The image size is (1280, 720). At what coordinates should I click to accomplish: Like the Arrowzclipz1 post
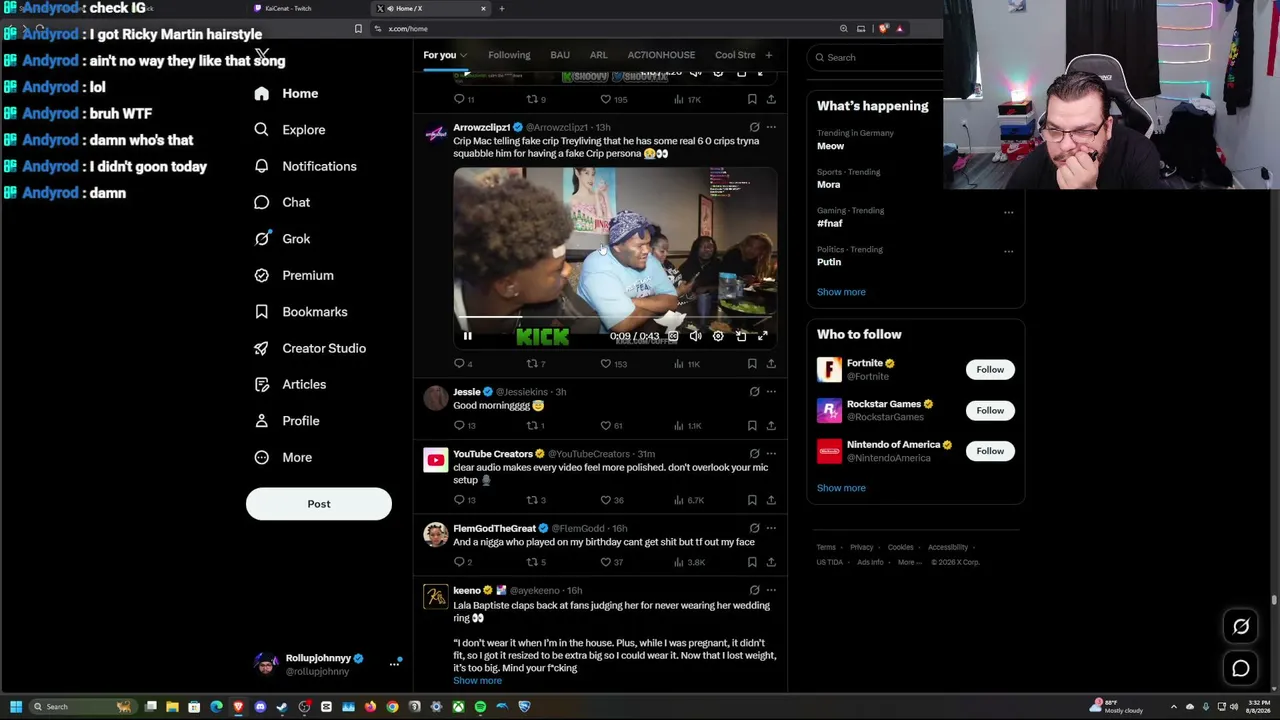coord(605,364)
